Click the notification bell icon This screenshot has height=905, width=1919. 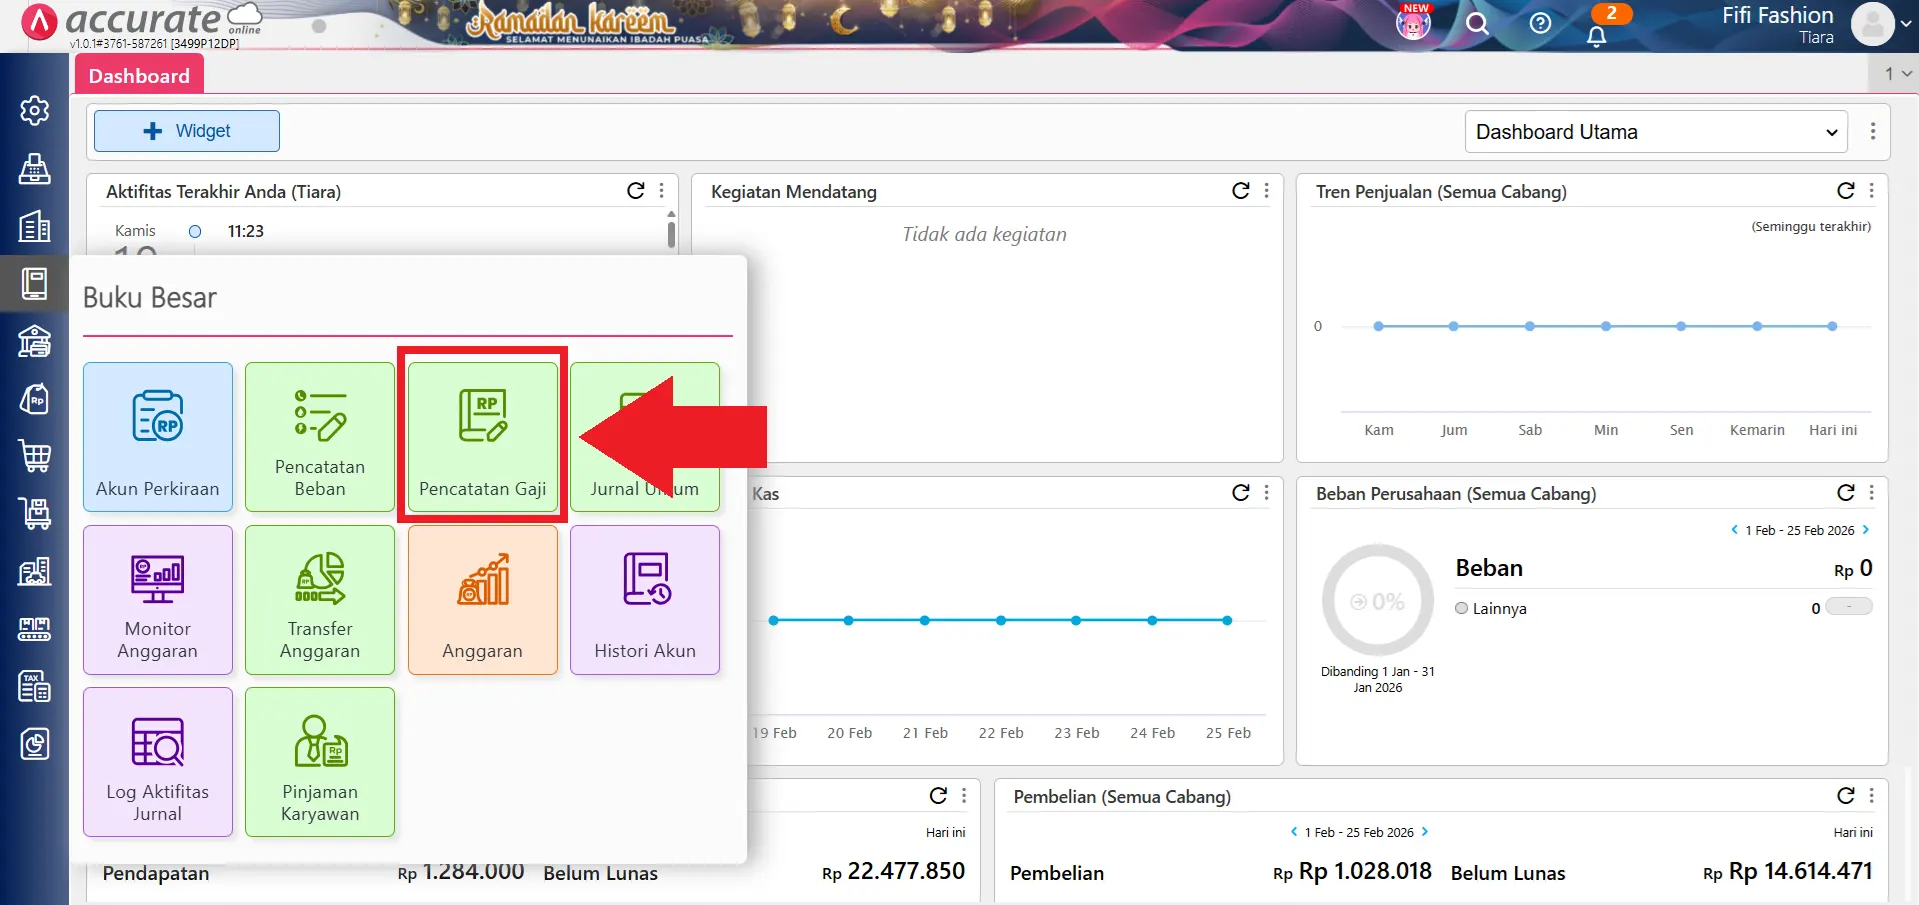coord(1597,36)
